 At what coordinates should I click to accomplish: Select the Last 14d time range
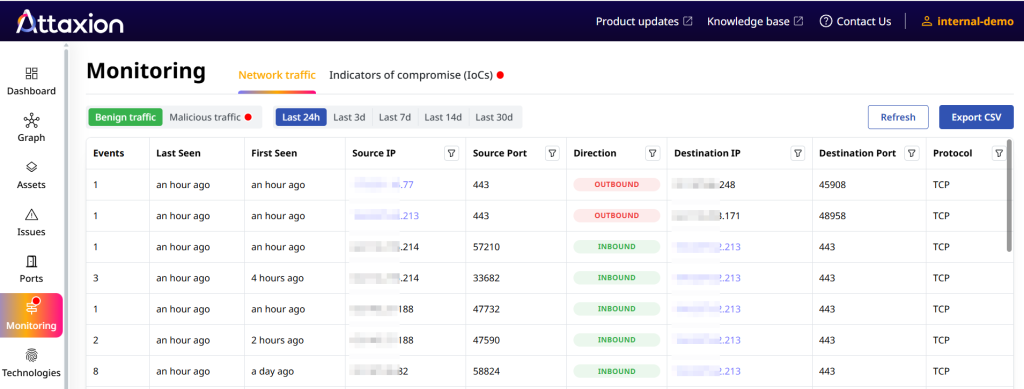tap(443, 117)
